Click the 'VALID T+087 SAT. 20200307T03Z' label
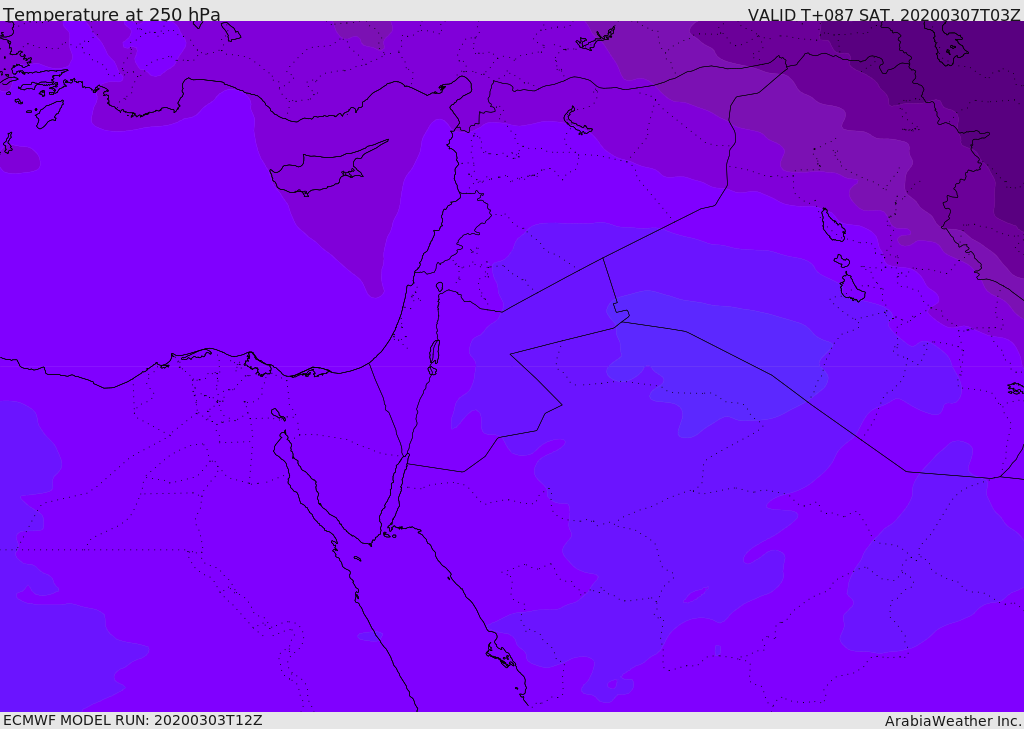1024x729 pixels. [884, 14]
